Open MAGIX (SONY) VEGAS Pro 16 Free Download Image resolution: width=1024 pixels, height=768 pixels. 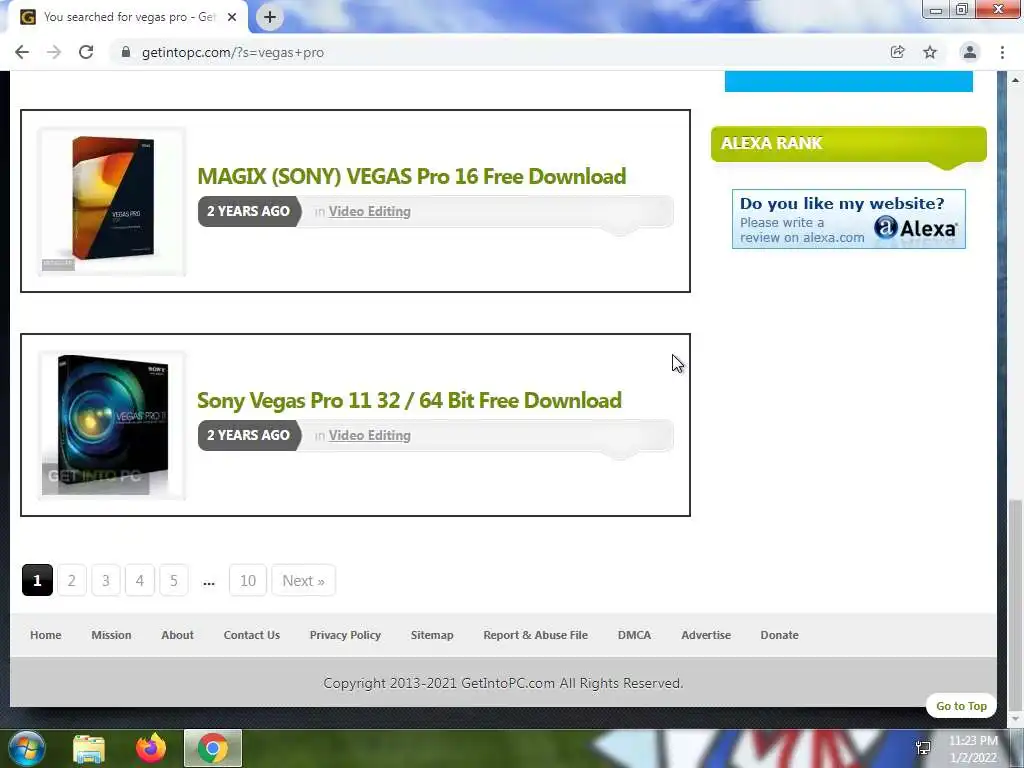411,176
